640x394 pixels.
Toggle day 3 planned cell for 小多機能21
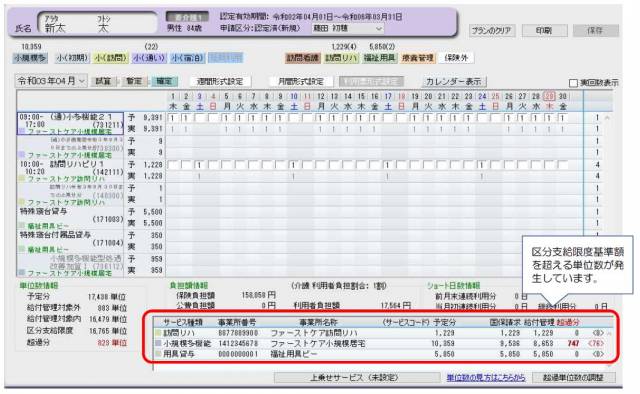click(200, 118)
